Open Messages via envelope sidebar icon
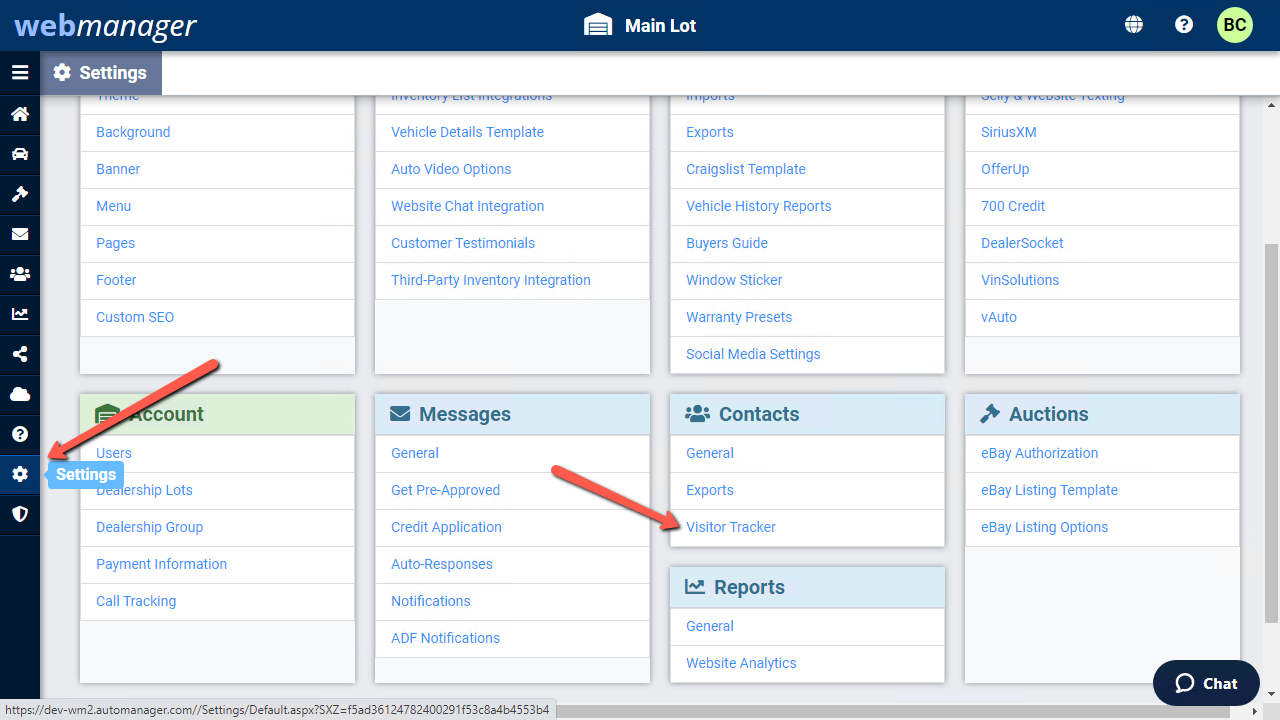Screen dimensions: 1280x720 pos(20,234)
